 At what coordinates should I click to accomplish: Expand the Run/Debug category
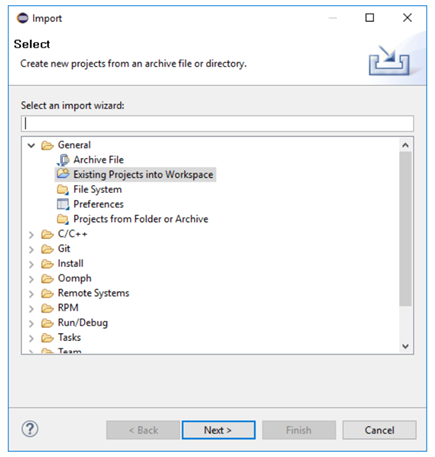pos(31,324)
